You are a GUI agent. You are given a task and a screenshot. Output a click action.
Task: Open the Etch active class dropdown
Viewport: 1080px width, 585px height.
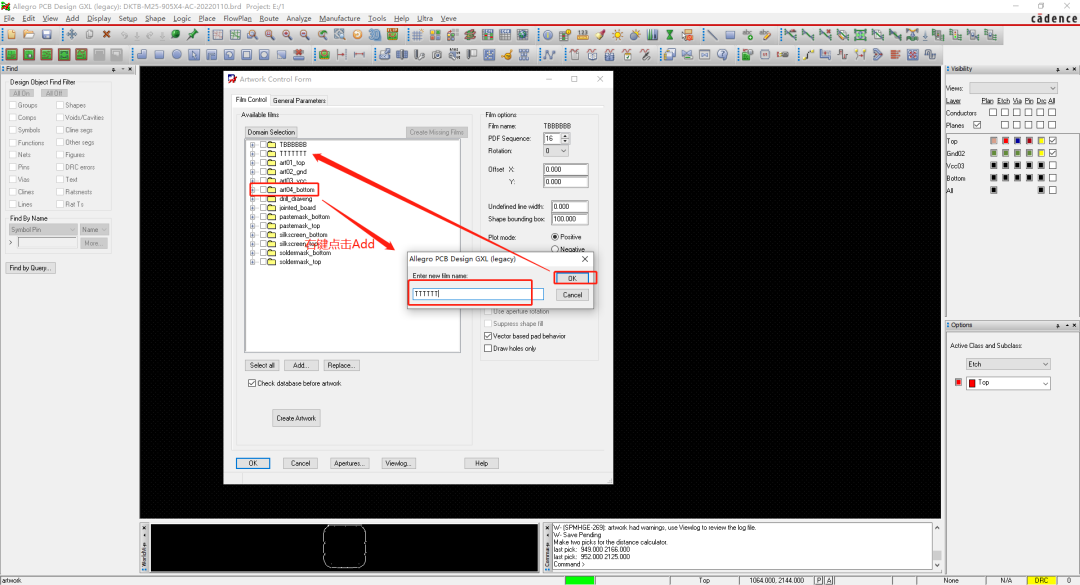tap(1008, 364)
